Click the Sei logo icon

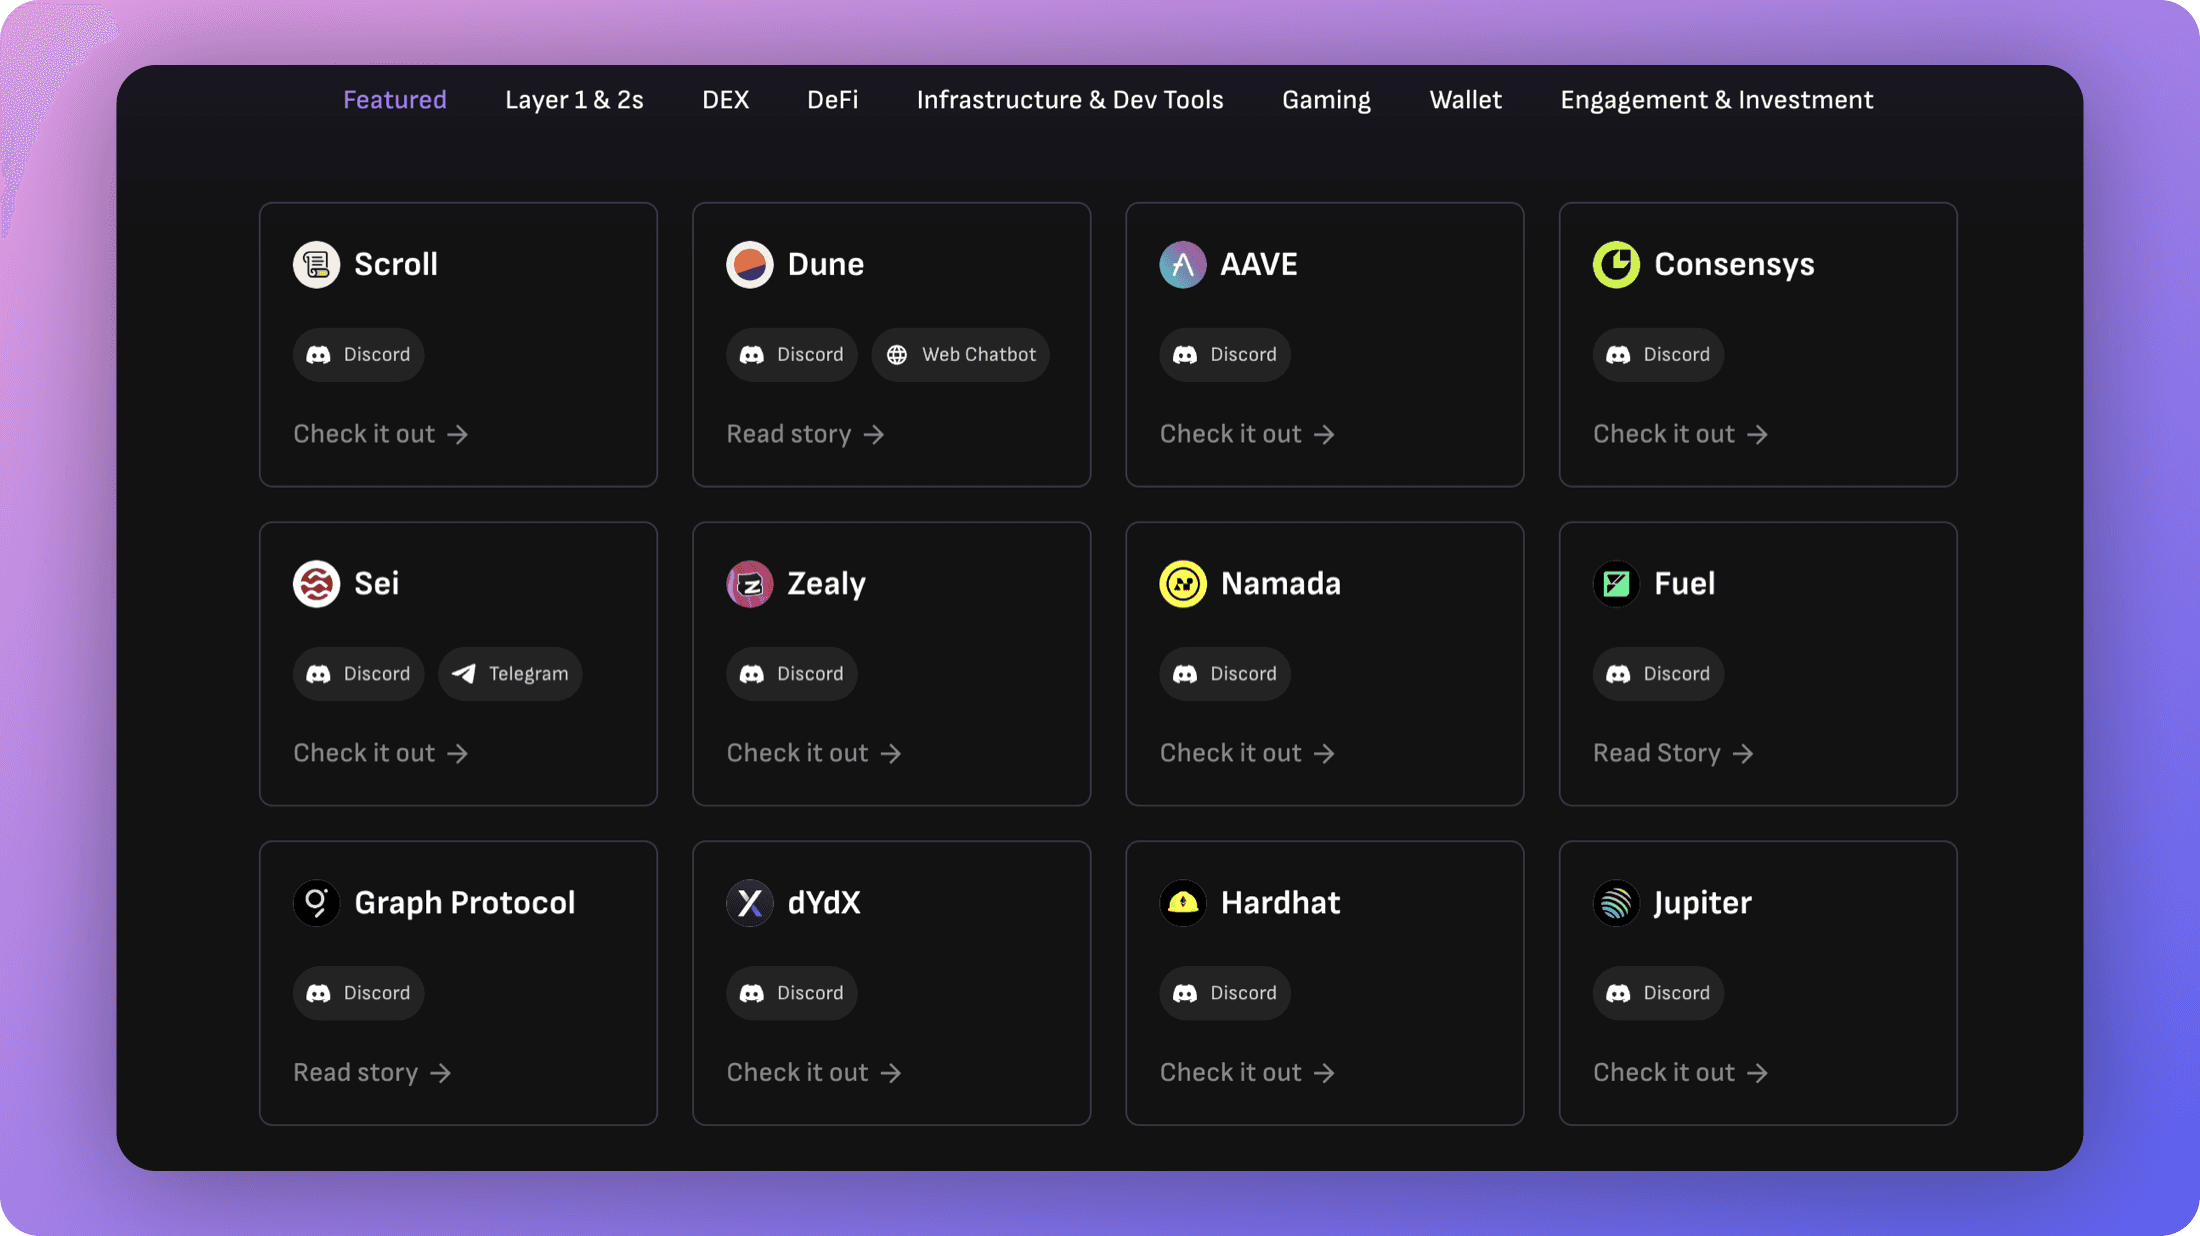tap(316, 584)
